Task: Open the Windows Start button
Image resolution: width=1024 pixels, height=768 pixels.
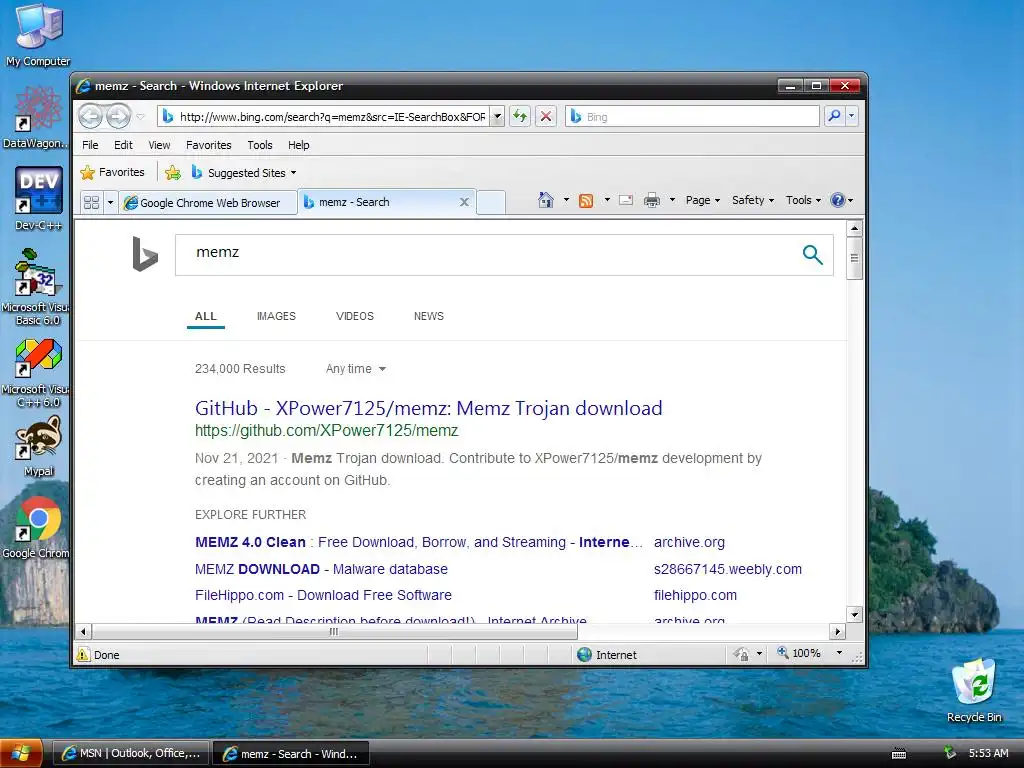Action: (21, 754)
